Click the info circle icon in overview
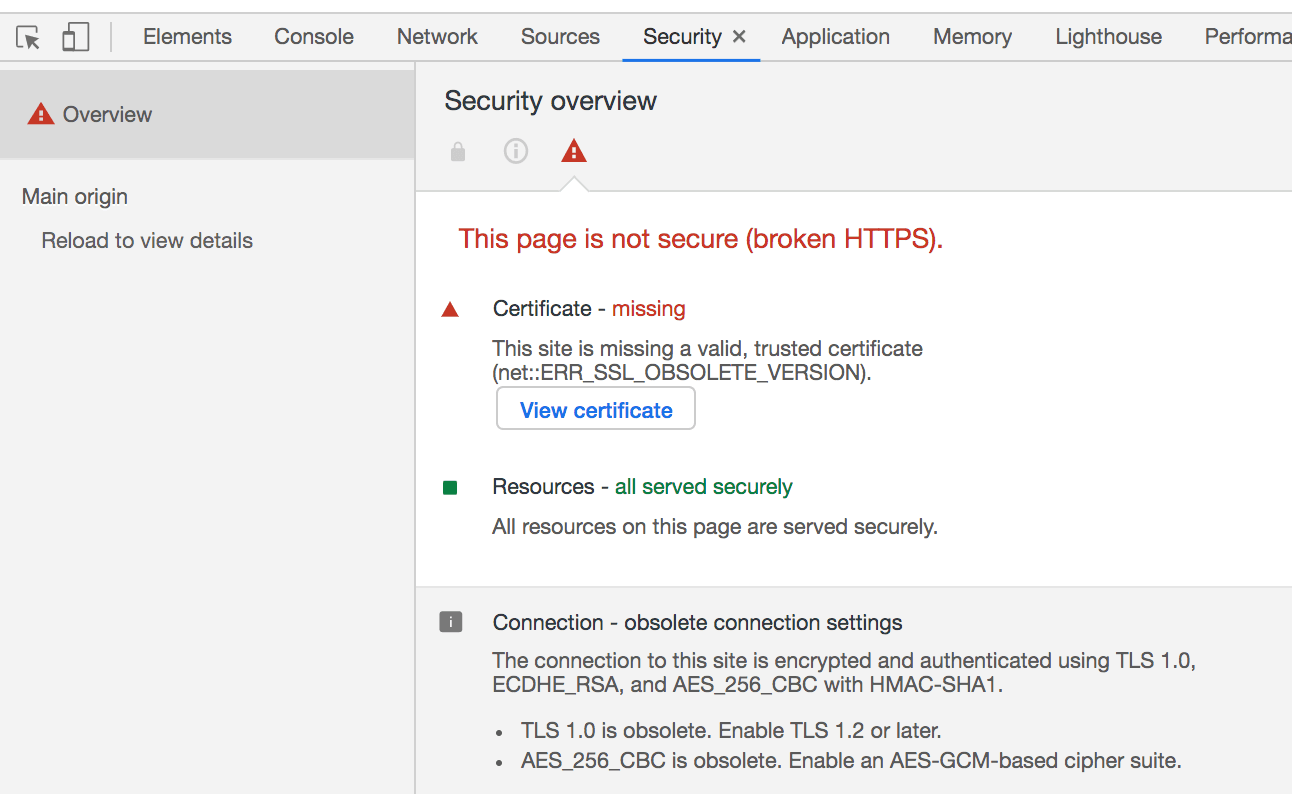This screenshot has height=794, width=1292. (515, 152)
